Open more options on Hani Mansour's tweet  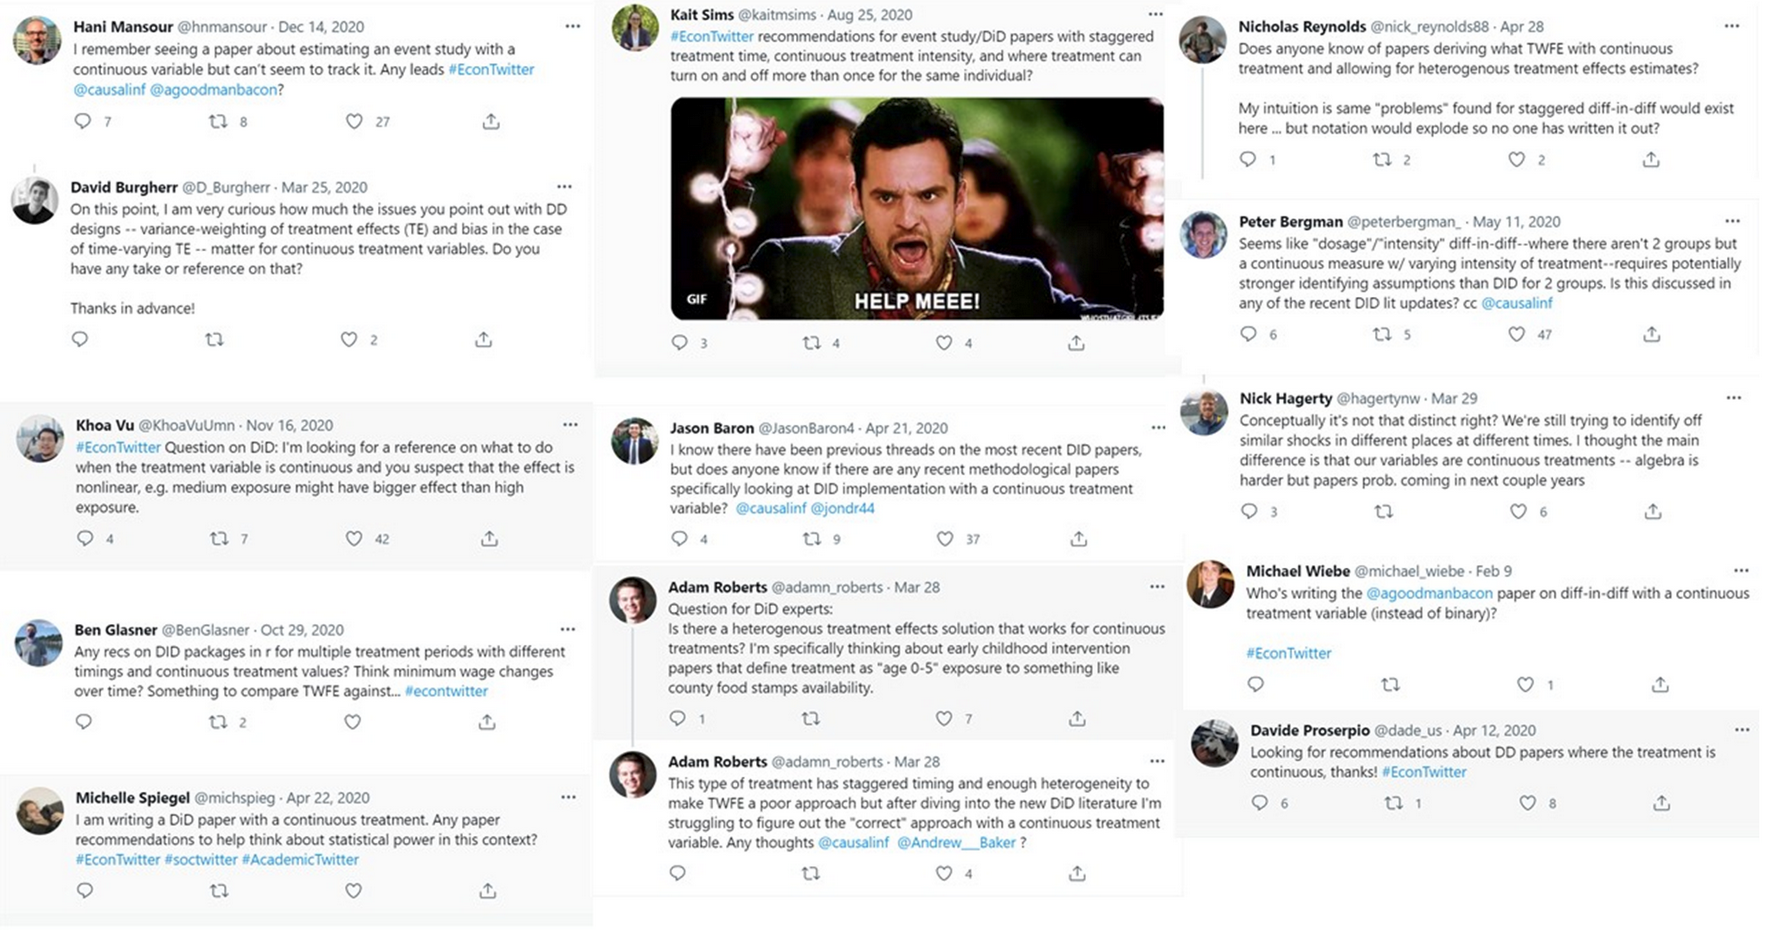(x=573, y=26)
